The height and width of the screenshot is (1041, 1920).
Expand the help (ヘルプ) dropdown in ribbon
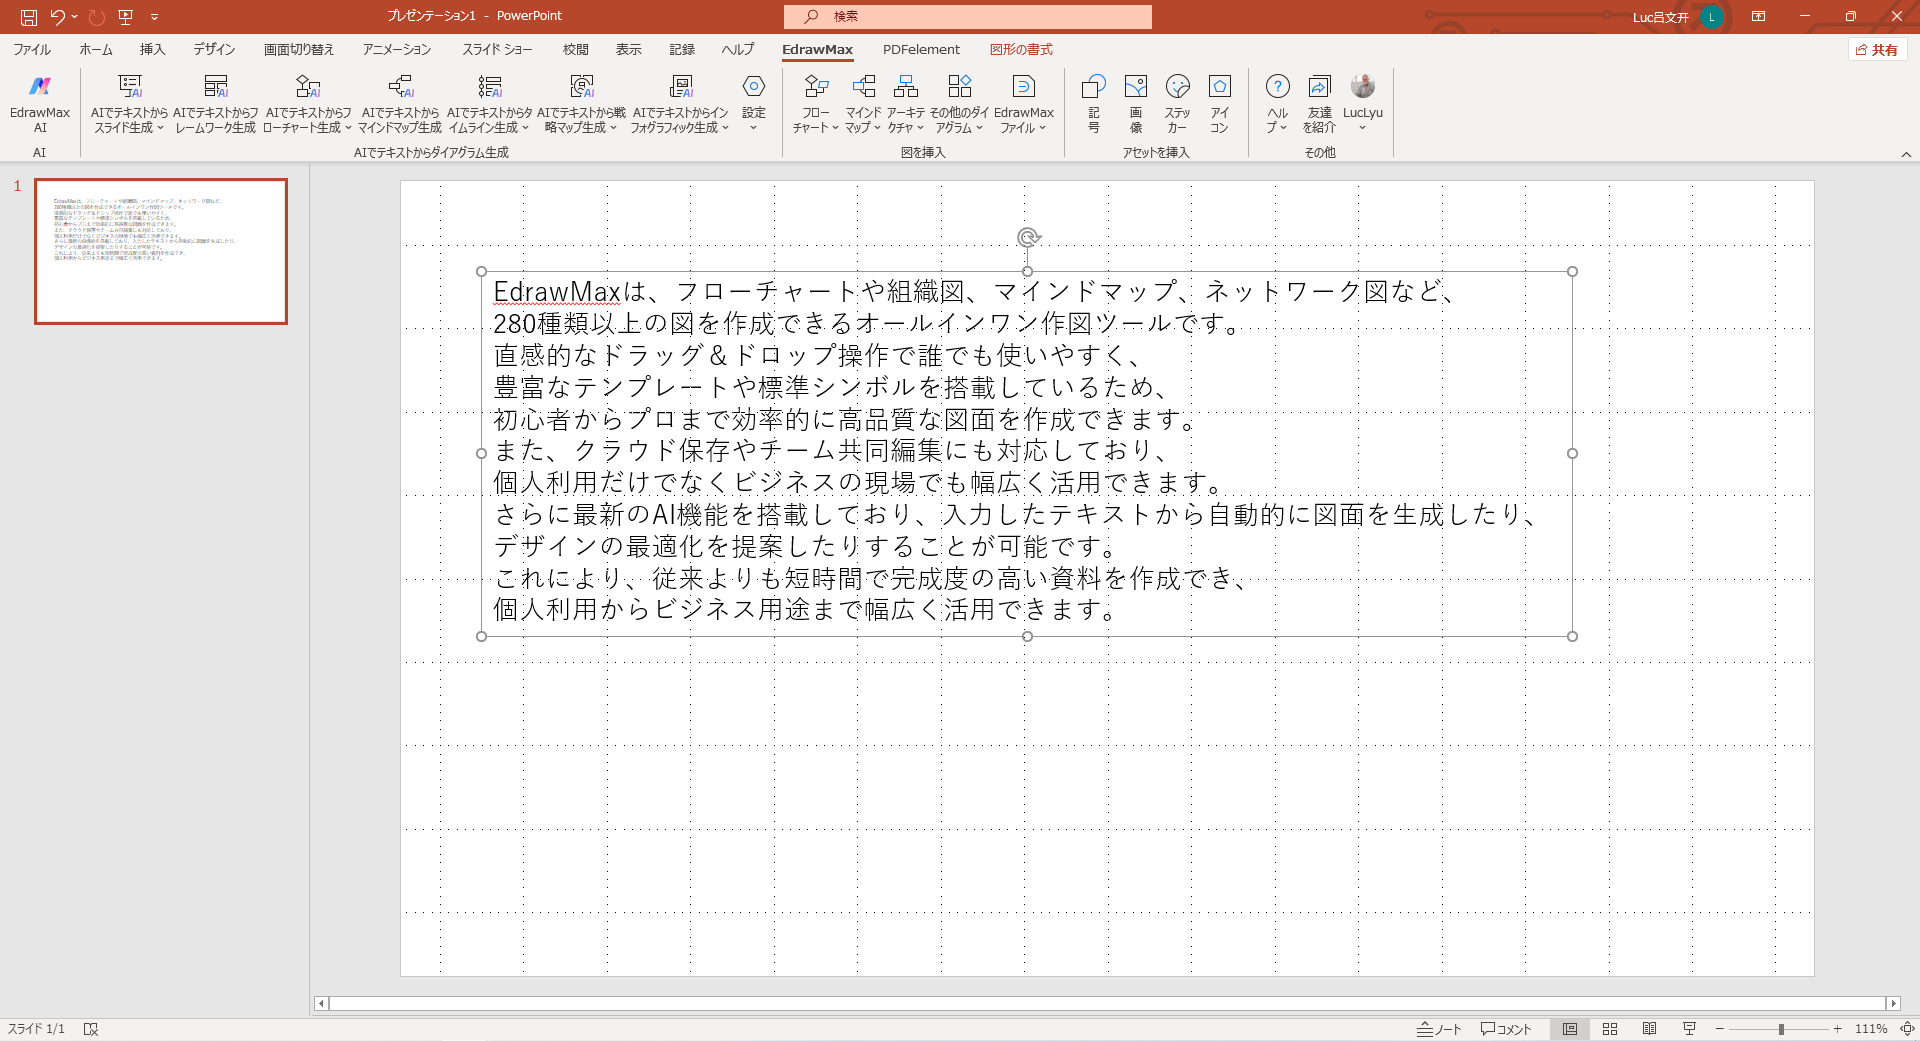pos(1277,127)
